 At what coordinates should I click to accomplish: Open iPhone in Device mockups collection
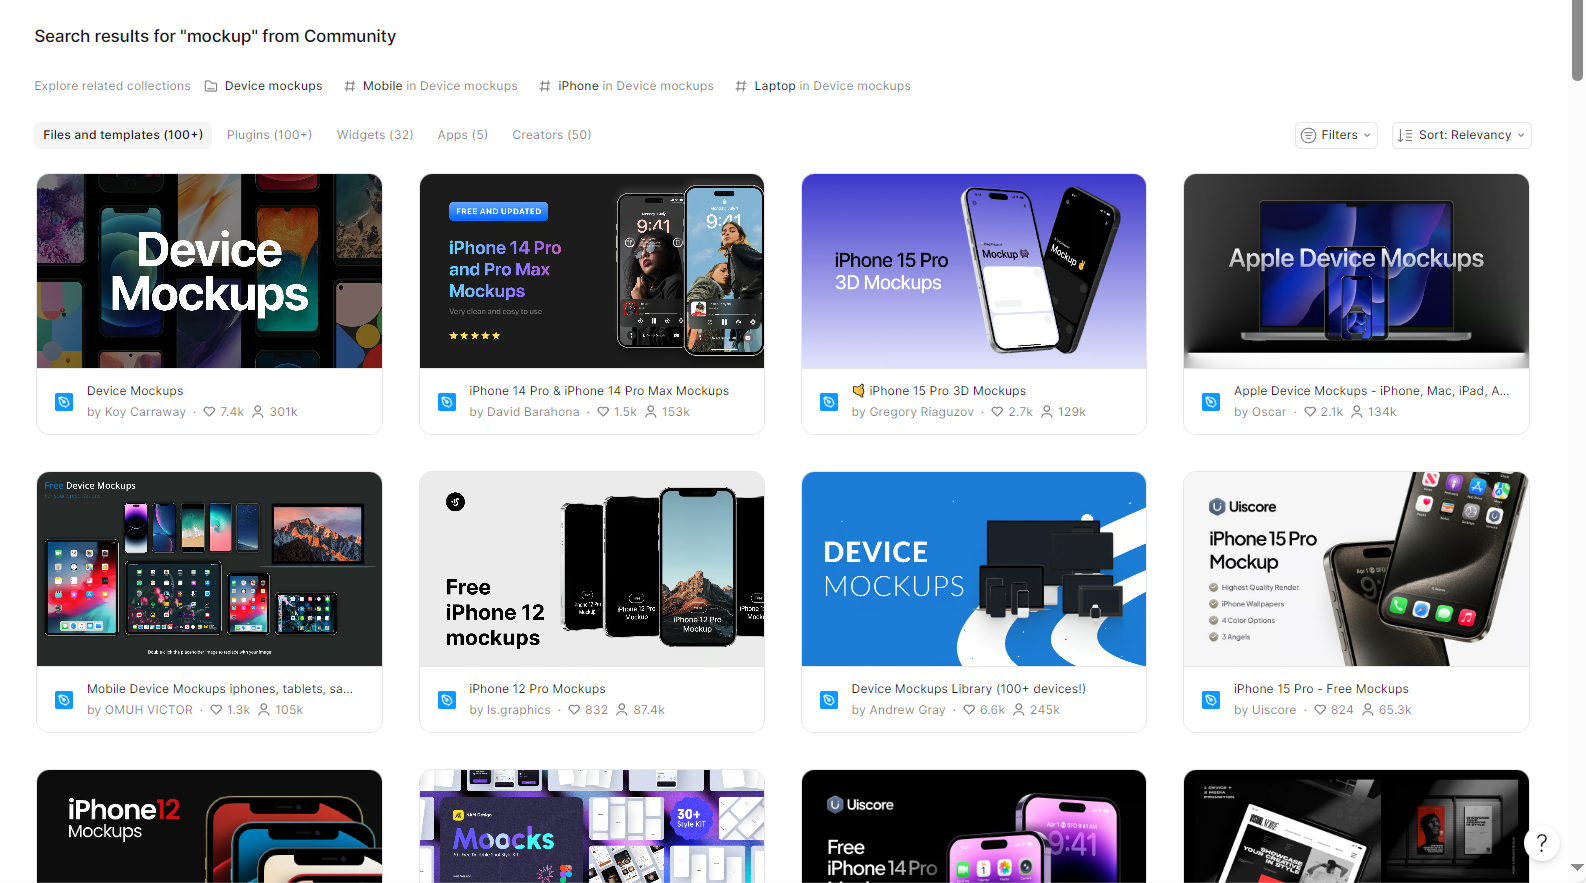(x=627, y=86)
